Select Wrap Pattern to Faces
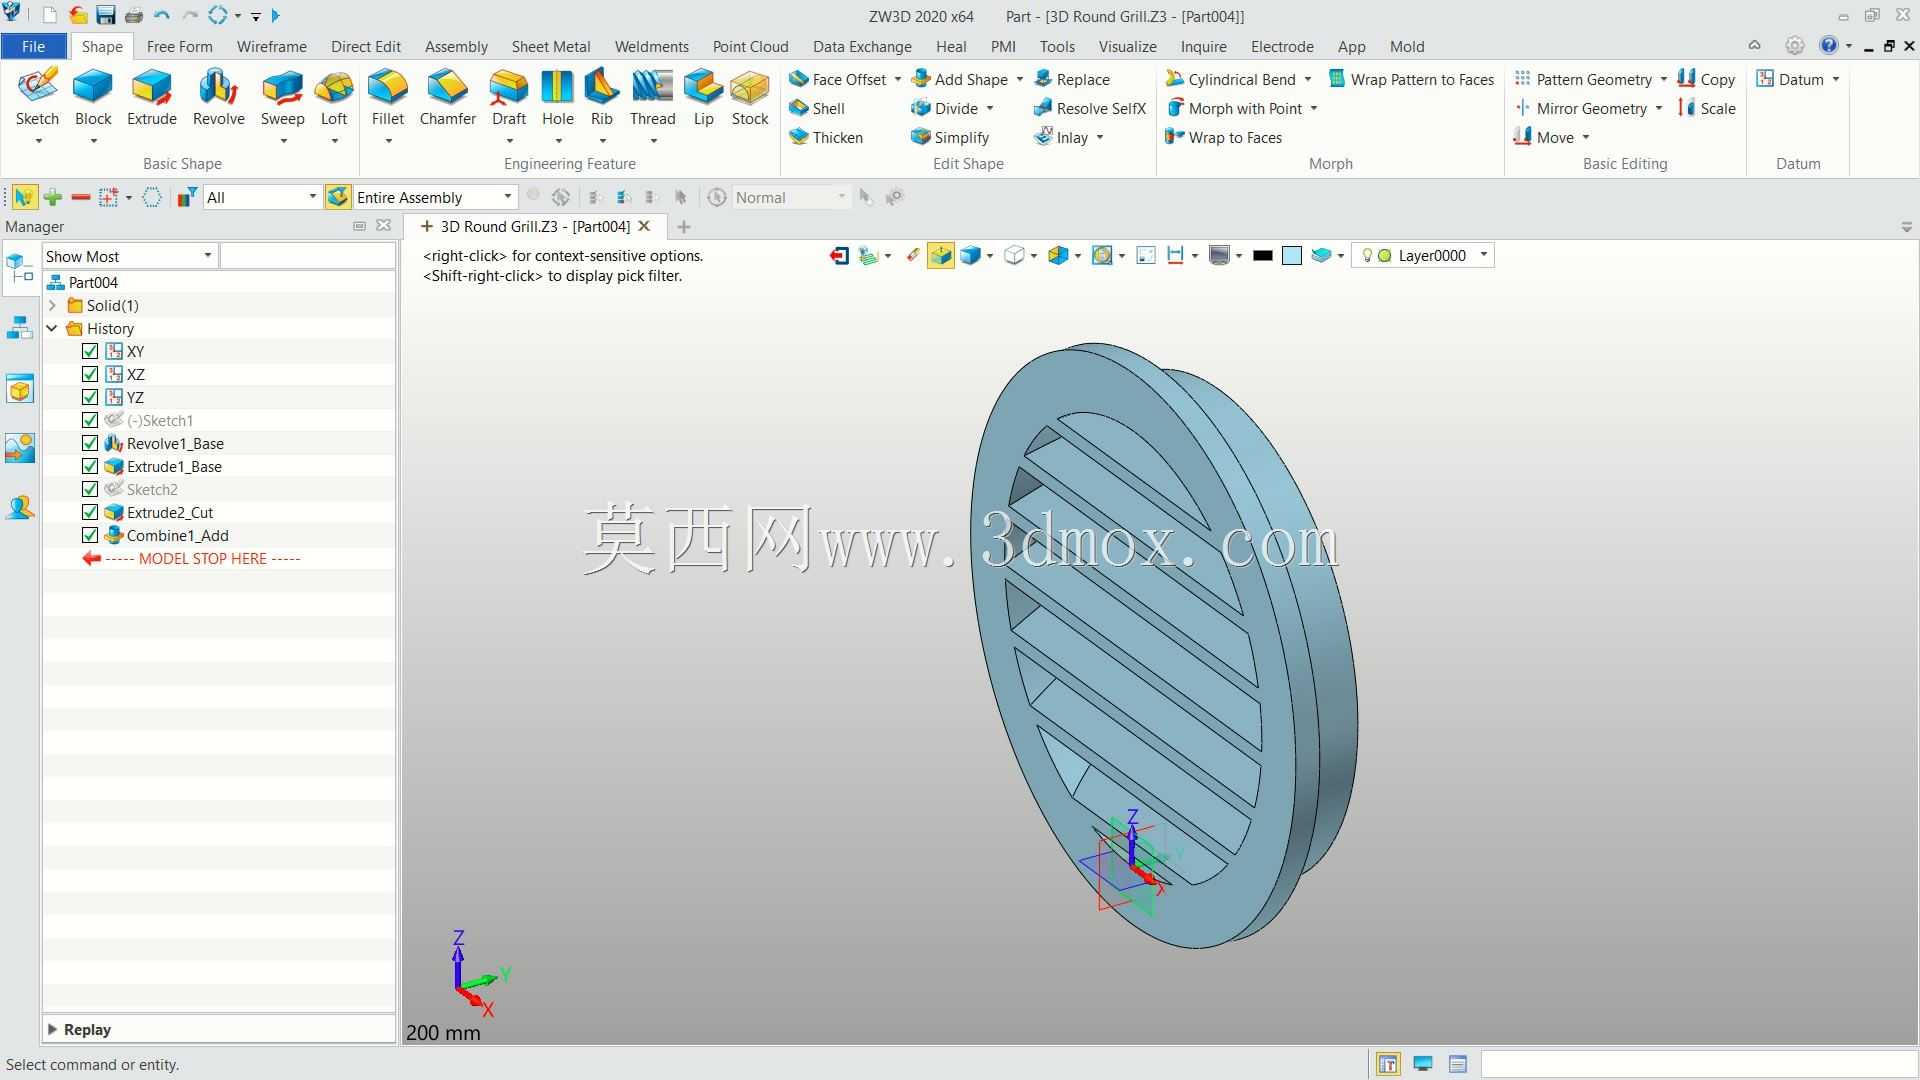1920x1080 pixels. pos(1411,79)
